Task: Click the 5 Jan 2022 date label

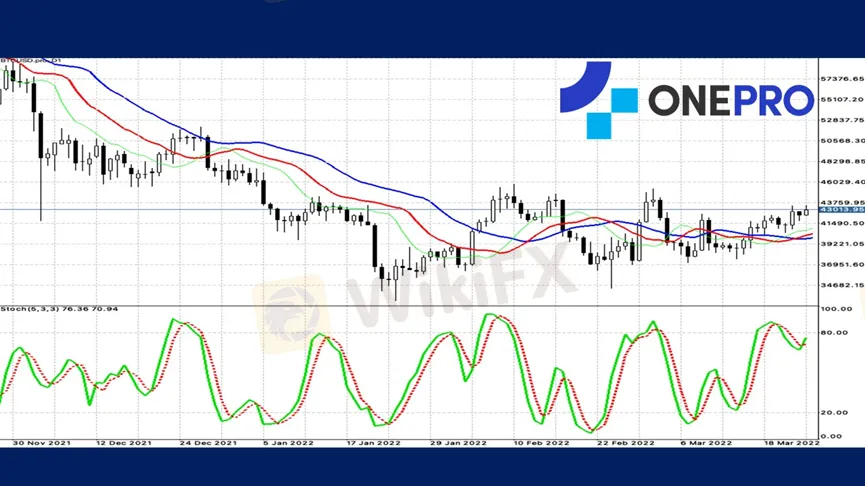Action: click(x=290, y=442)
